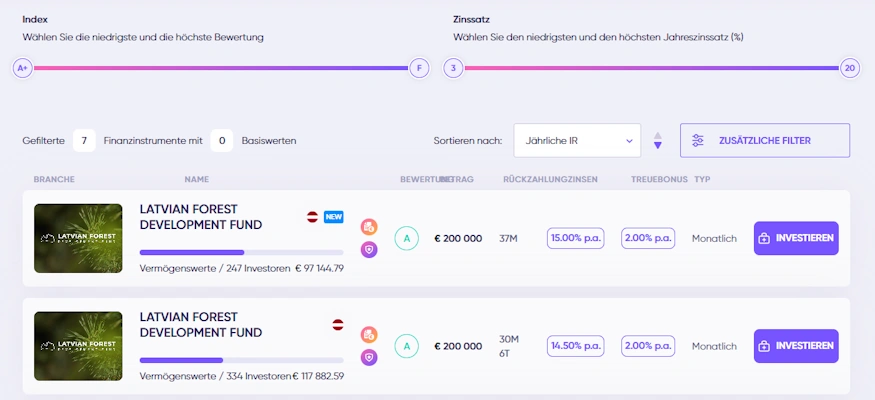The image size is (875, 400).
Task: Click the purple shield icon in second listing
Action: pos(369,357)
